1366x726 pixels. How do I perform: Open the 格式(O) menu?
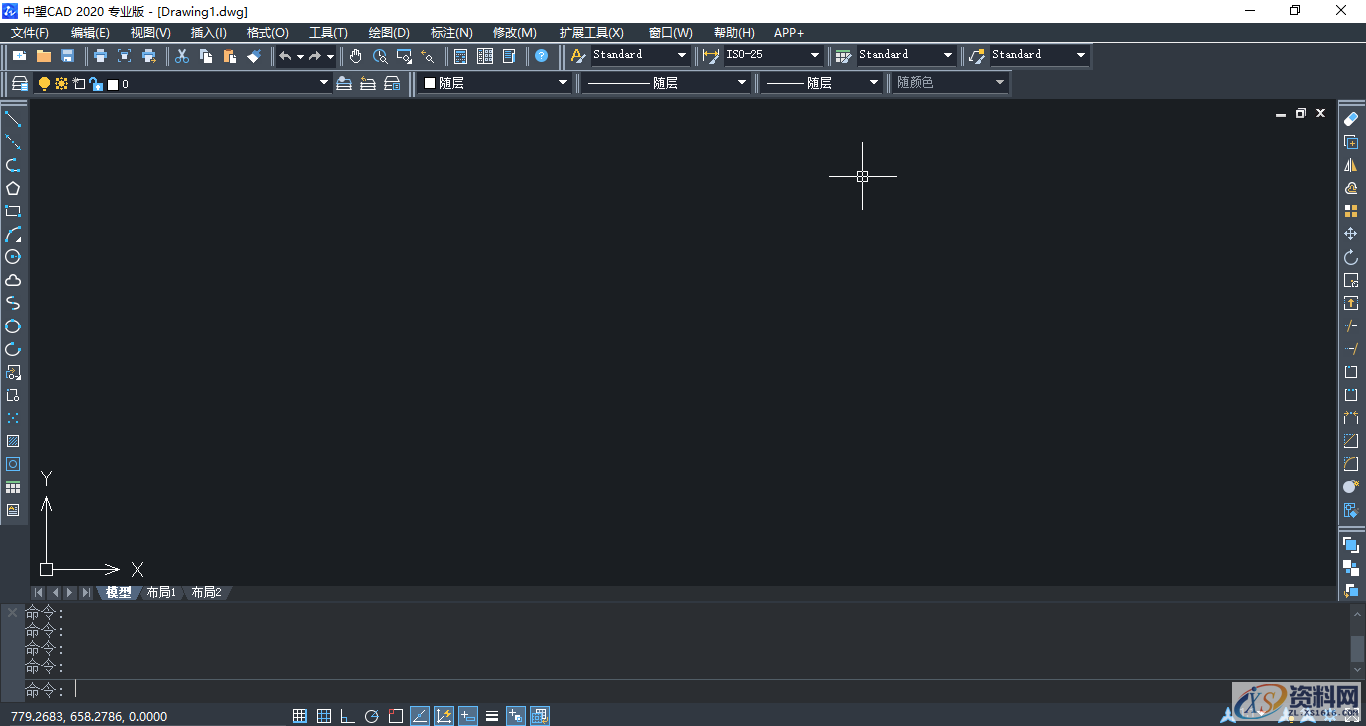(267, 33)
